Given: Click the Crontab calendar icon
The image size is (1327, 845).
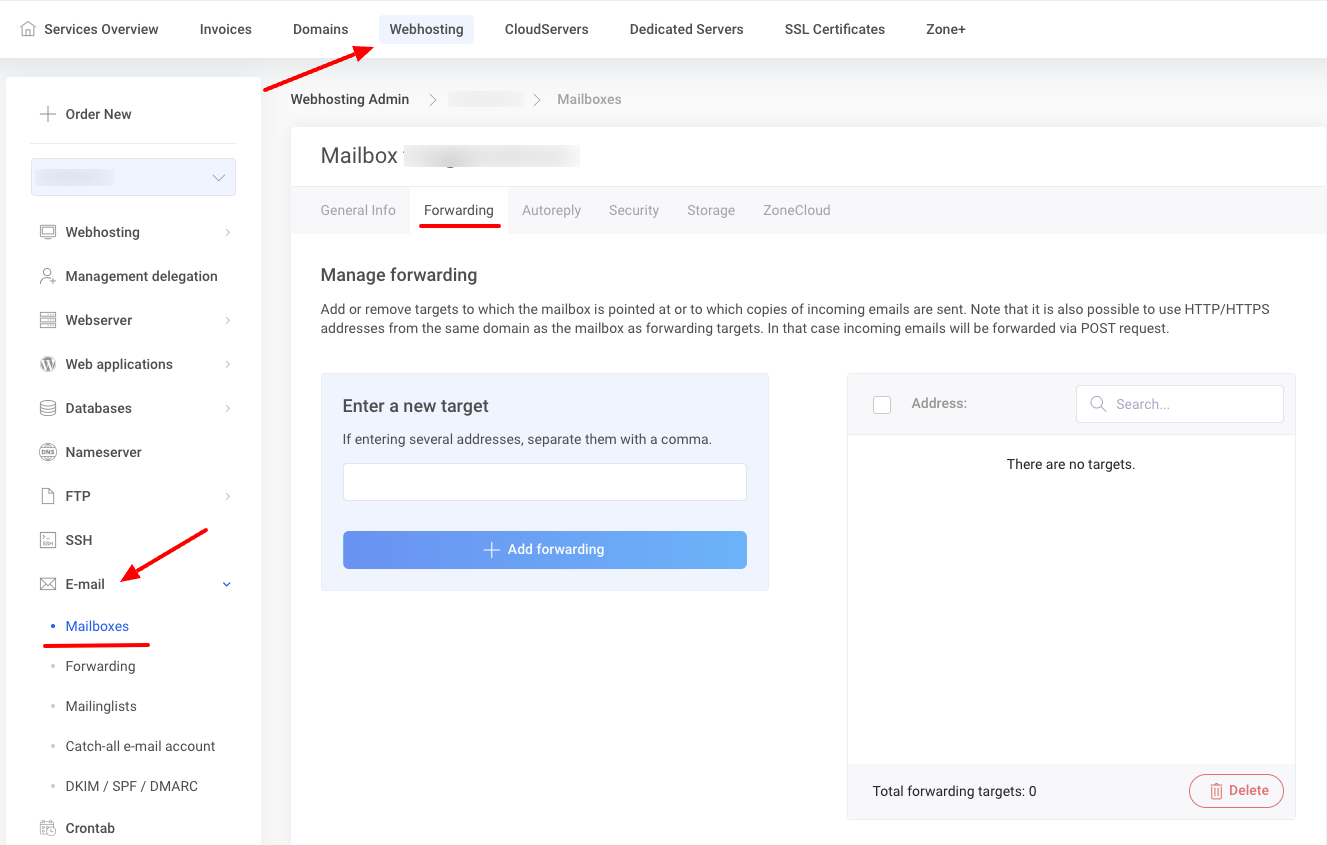Looking at the screenshot, I should coord(48,828).
